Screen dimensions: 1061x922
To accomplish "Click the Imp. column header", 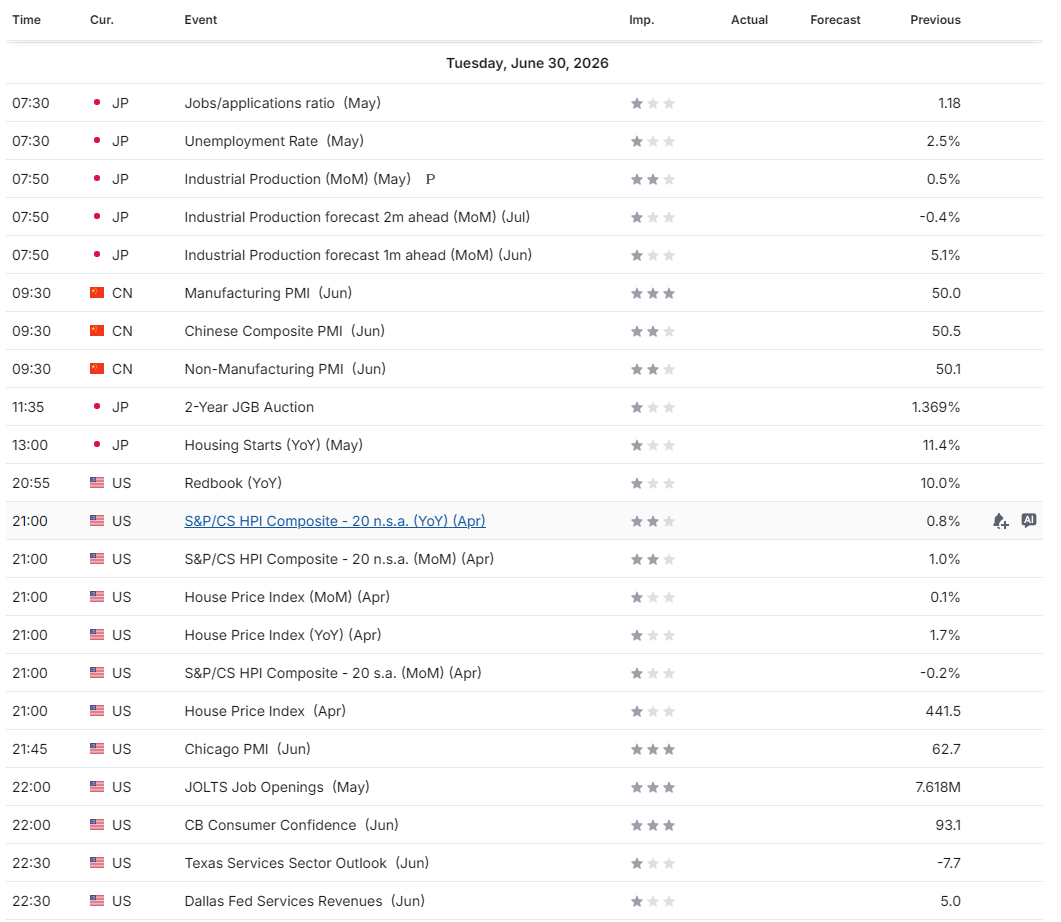I will tap(641, 20).
